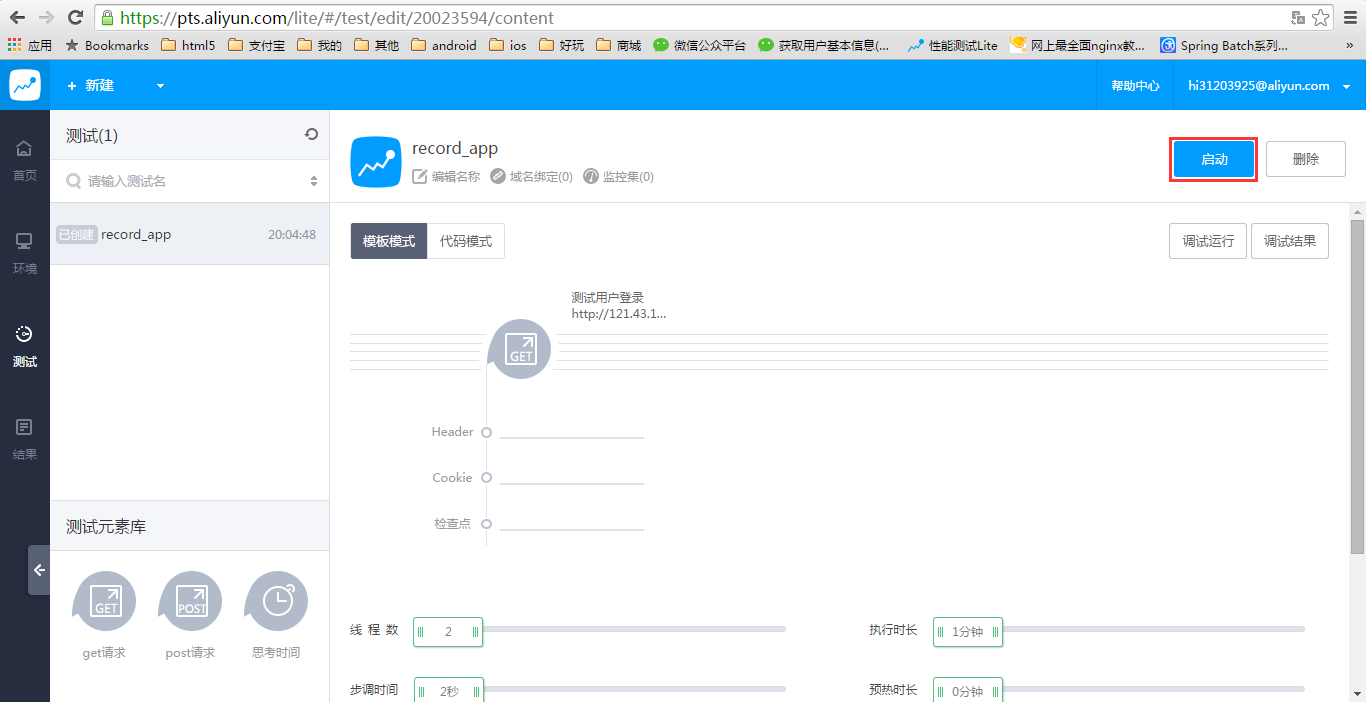Click the 删除 delete button
The image size is (1366, 702).
pyautogui.click(x=1306, y=159)
